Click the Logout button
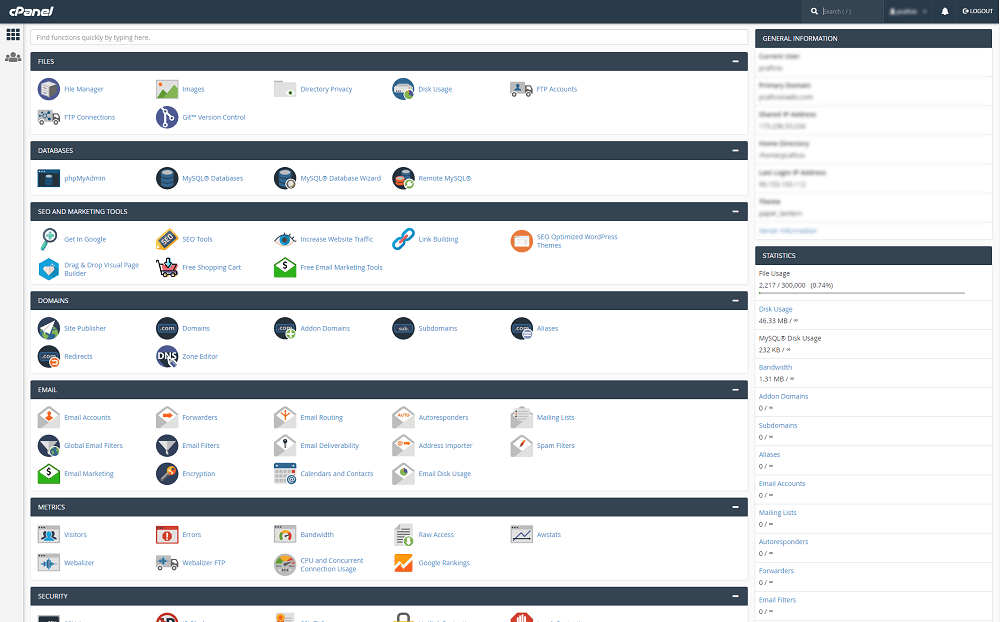Viewport: 1000px width, 622px height. pos(977,11)
